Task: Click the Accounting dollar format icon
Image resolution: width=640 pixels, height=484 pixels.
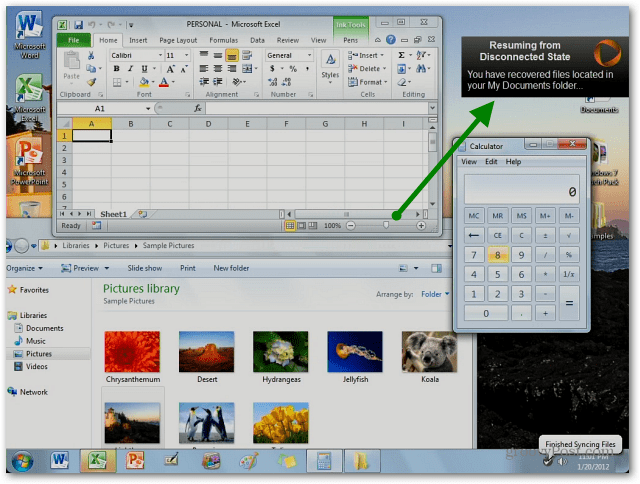Action: coord(272,69)
